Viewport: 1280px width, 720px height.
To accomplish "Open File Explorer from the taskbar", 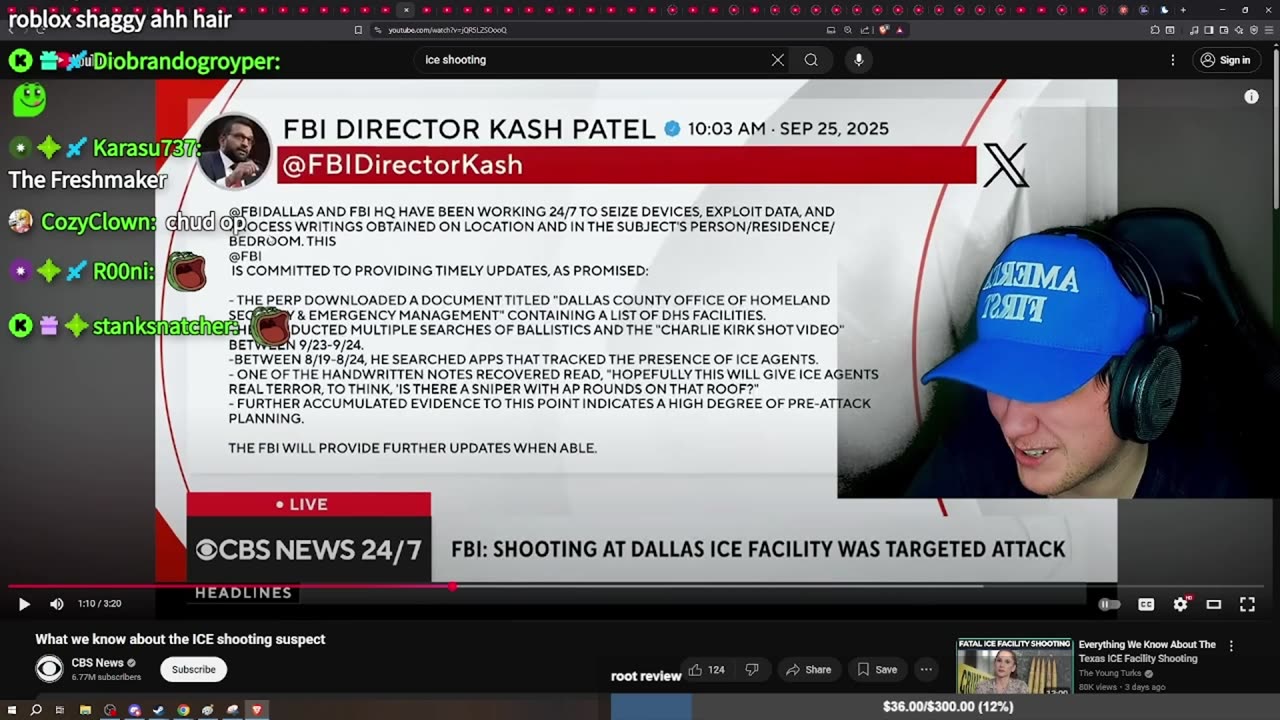I will coord(85,710).
